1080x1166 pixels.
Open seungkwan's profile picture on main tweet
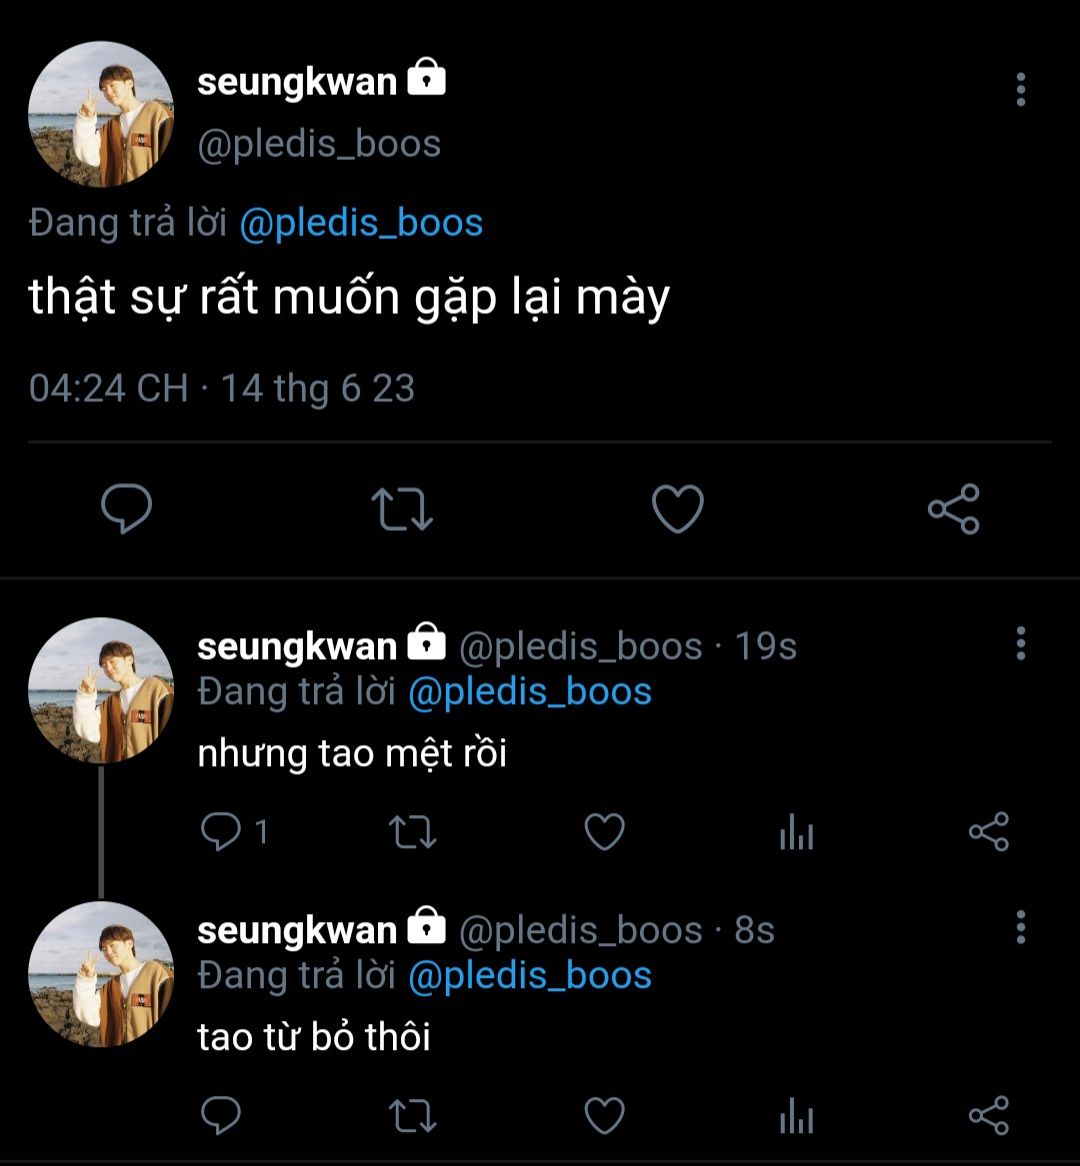tap(100, 114)
